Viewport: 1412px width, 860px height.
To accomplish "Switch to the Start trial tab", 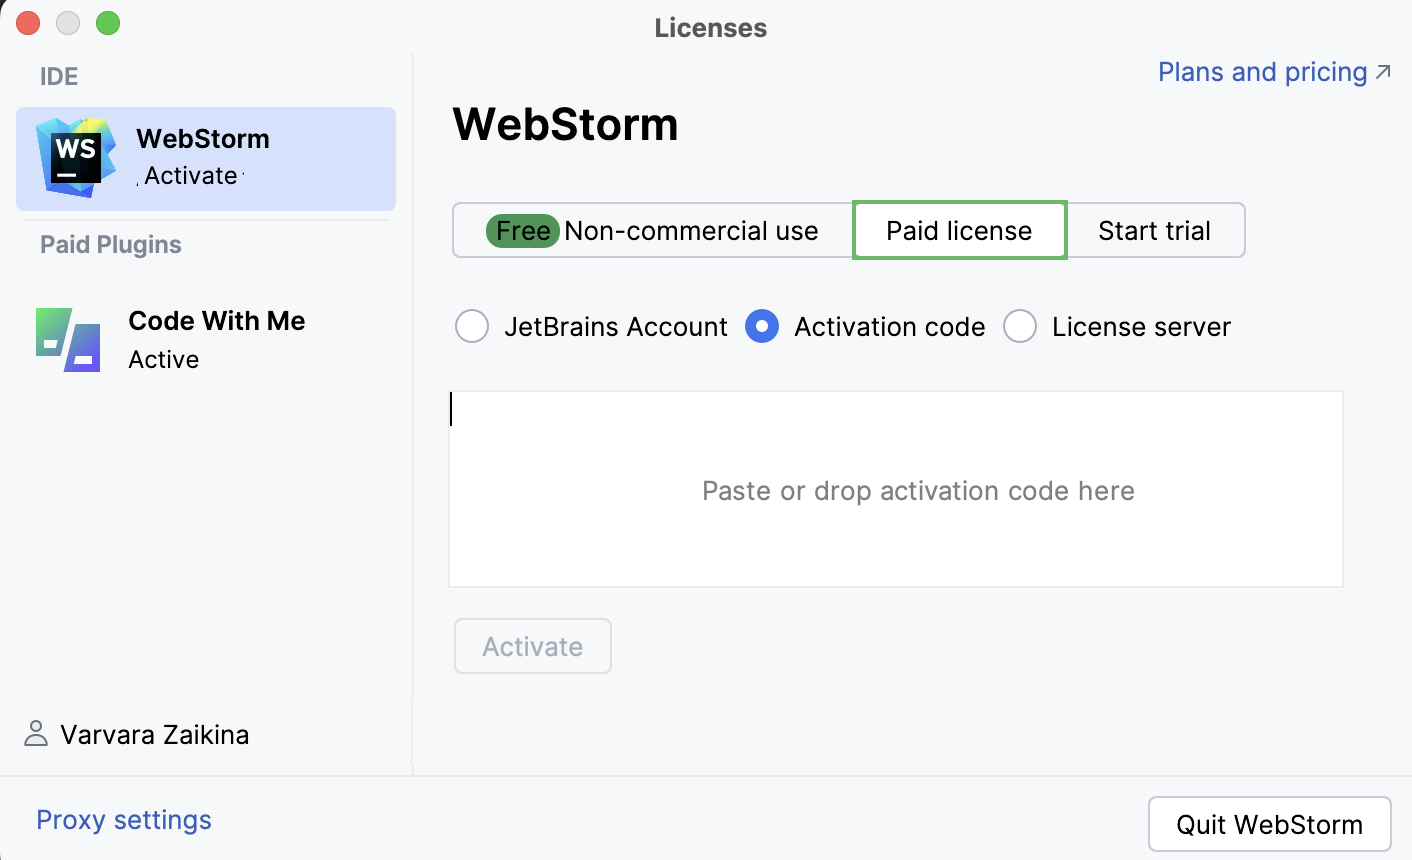I will (x=1154, y=230).
